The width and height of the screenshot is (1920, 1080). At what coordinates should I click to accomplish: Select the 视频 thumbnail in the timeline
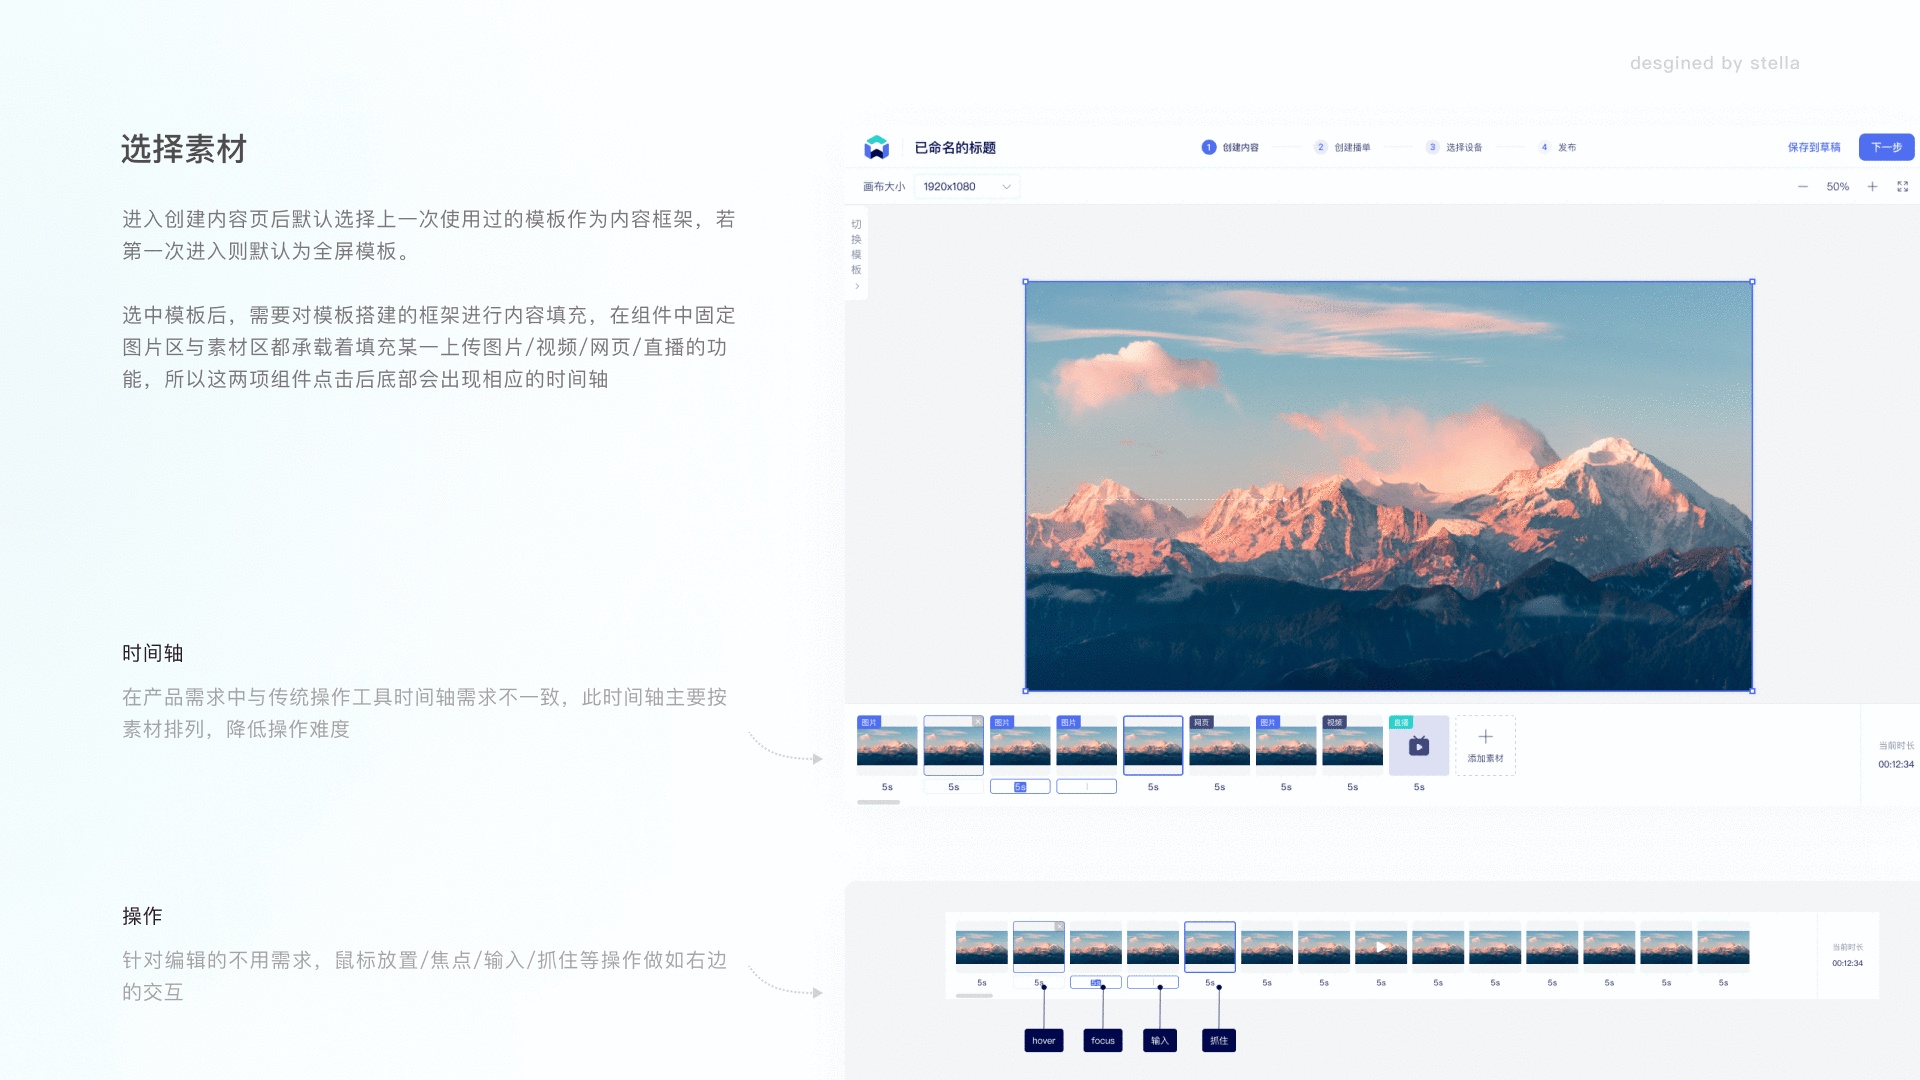tap(1352, 746)
